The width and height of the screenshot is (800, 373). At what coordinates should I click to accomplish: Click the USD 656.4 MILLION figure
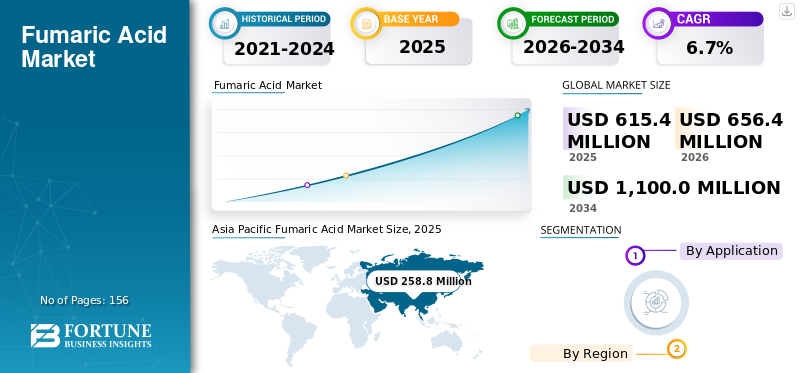(x=731, y=130)
